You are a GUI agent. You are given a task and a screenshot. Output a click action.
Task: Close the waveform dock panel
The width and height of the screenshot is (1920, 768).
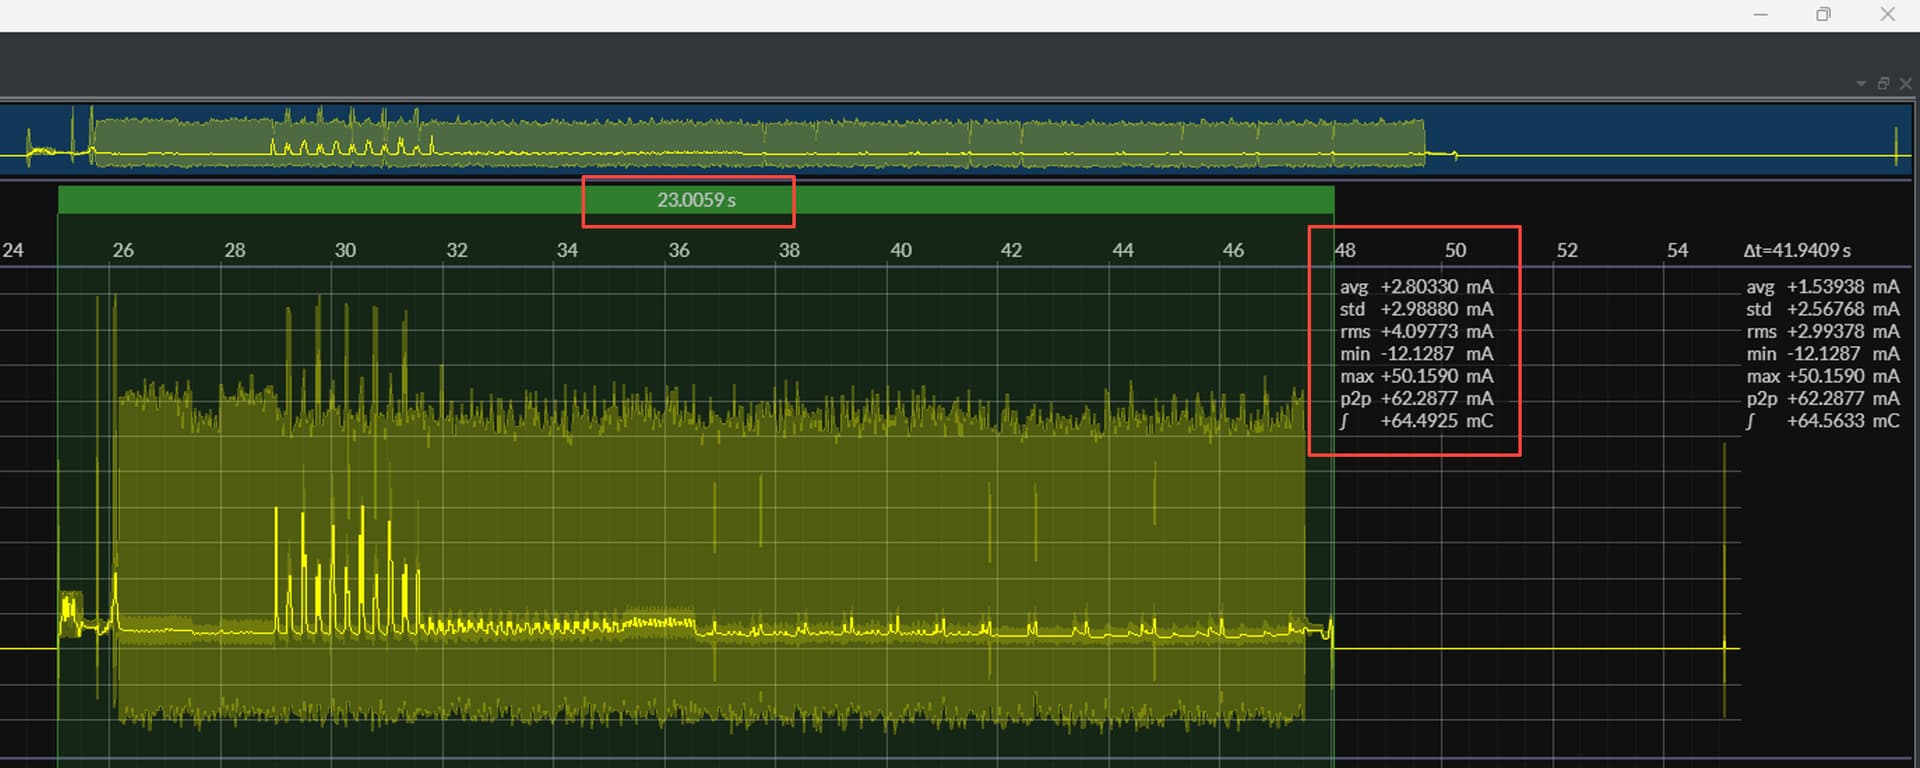[x=1906, y=84]
